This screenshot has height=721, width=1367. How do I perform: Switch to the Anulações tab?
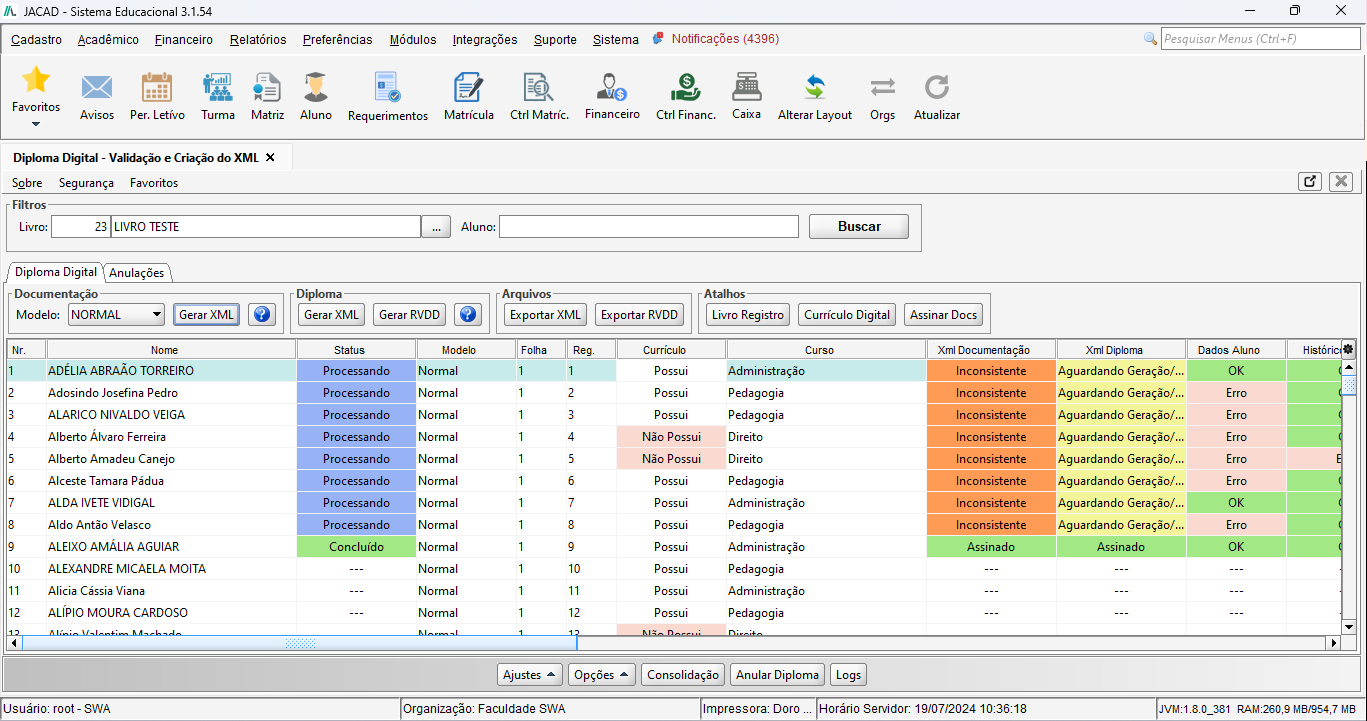pos(138,273)
